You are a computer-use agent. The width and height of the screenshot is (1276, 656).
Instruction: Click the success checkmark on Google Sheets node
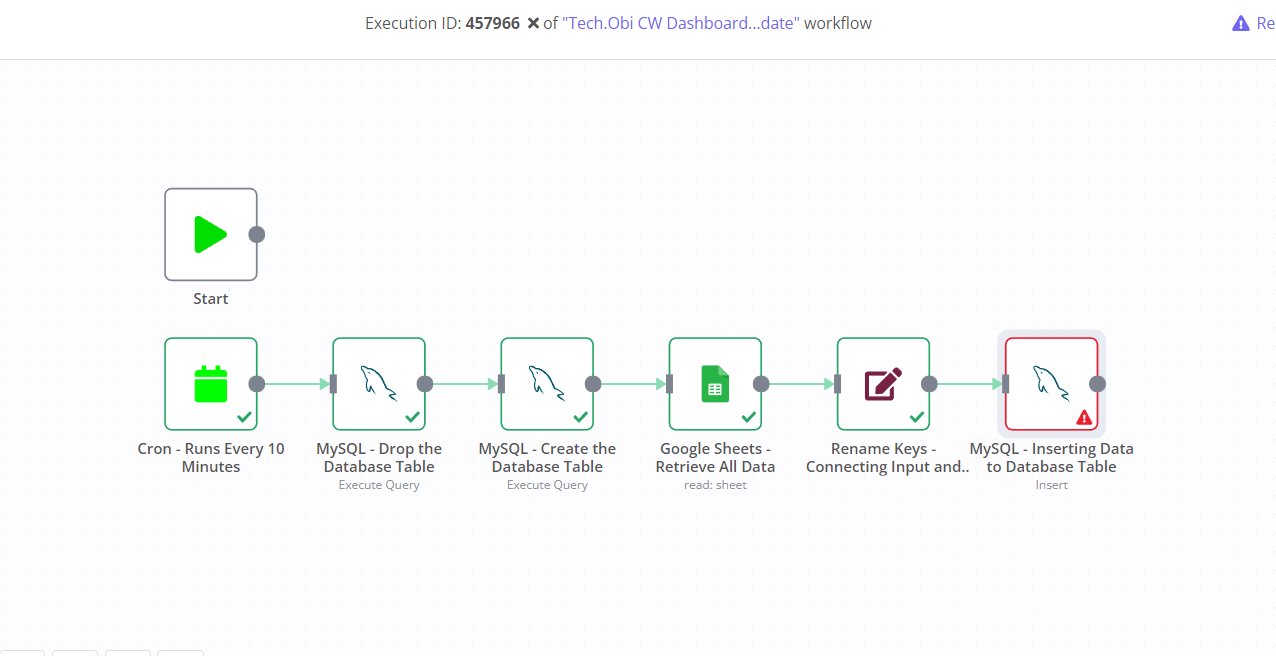(748, 417)
